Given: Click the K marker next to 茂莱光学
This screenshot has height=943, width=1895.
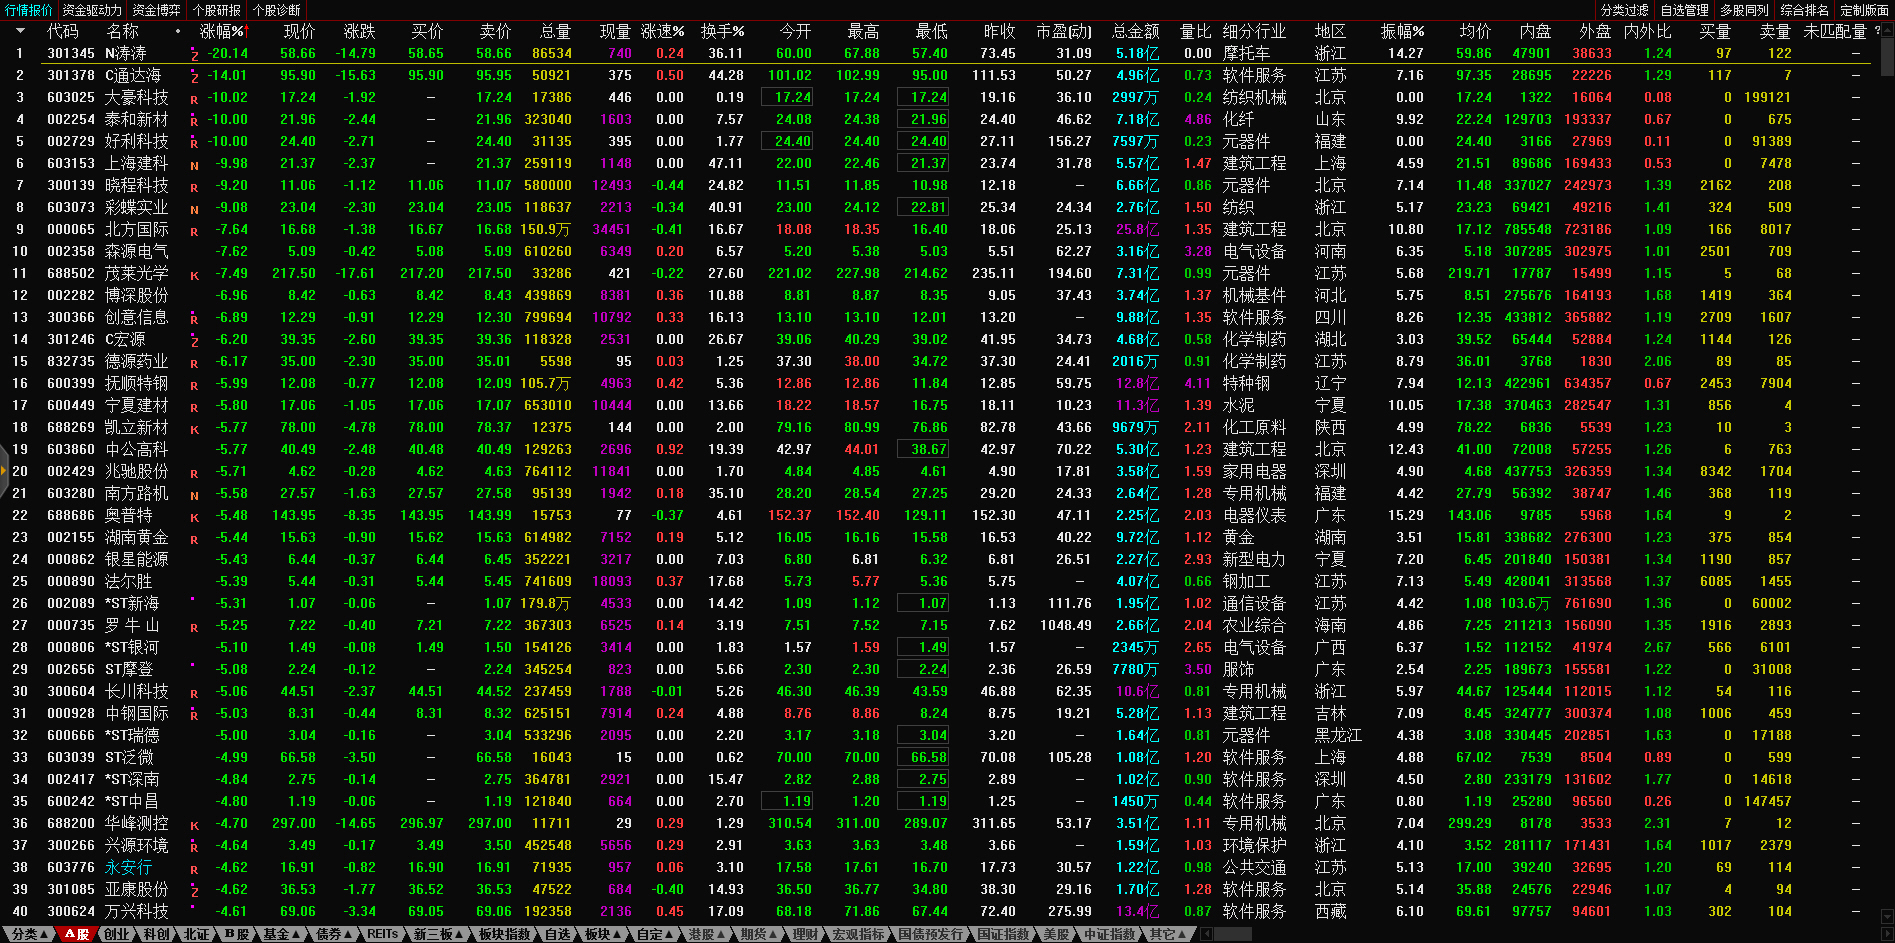Looking at the screenshot, I should [194, 275].
